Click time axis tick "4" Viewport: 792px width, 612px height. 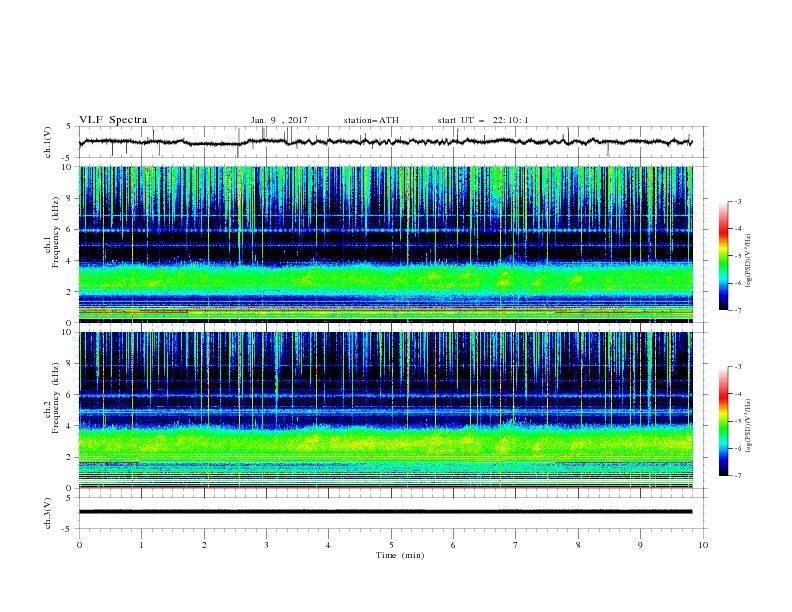(x=328, y=545)
